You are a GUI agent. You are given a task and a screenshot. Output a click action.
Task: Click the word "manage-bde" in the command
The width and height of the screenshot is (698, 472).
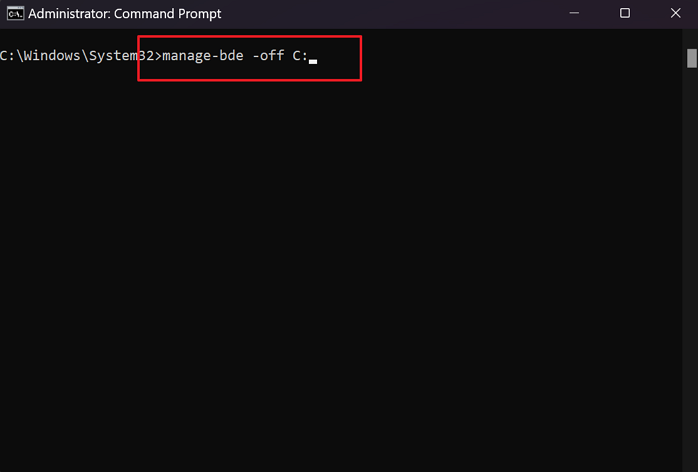tap(202, 56)
